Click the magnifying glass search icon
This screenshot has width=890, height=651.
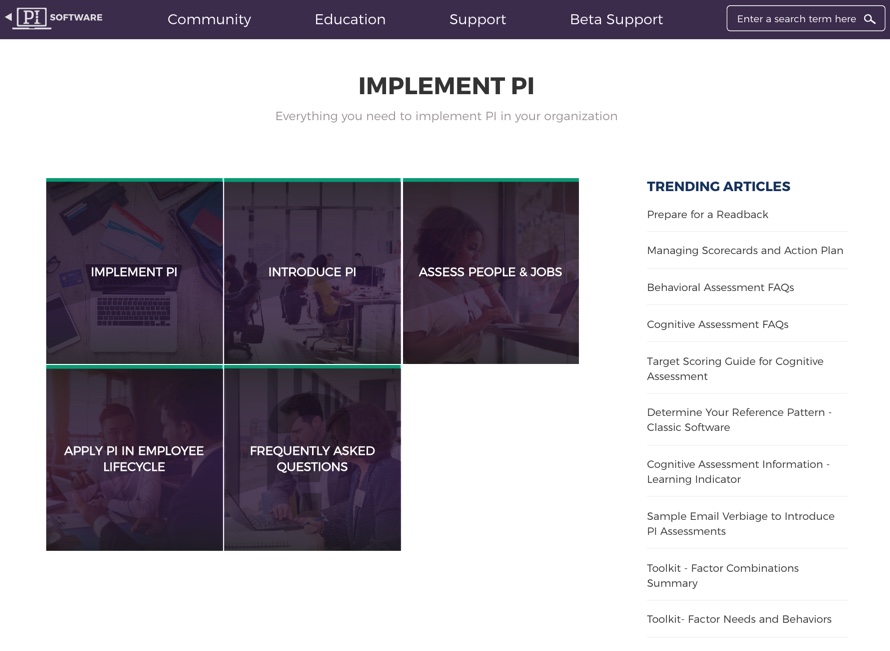[869, 19]
